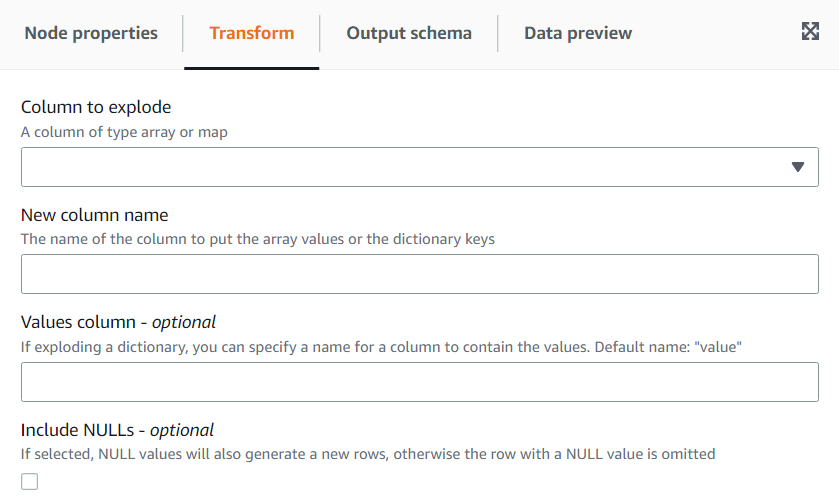This screenshot has height=503, width=839.
Task: Click the NULL values description under Include NULLs
Action: point(368,454)
